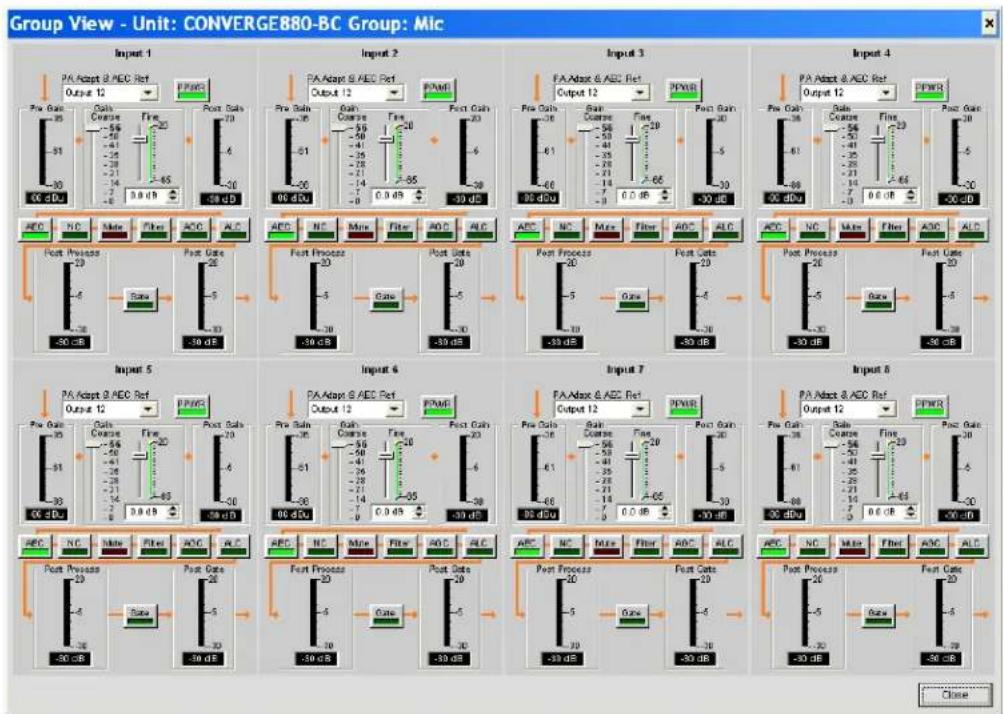The width and height of the screenshot is (1004, 714).
Task: Toggle AEC for Input 2
Action: (280, 229)
